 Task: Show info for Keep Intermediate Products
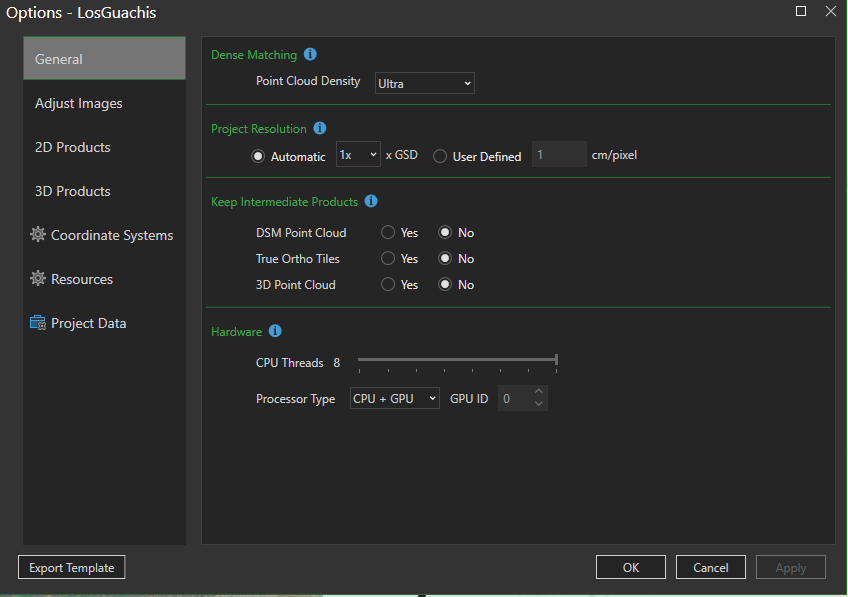(x=371, y=201)
